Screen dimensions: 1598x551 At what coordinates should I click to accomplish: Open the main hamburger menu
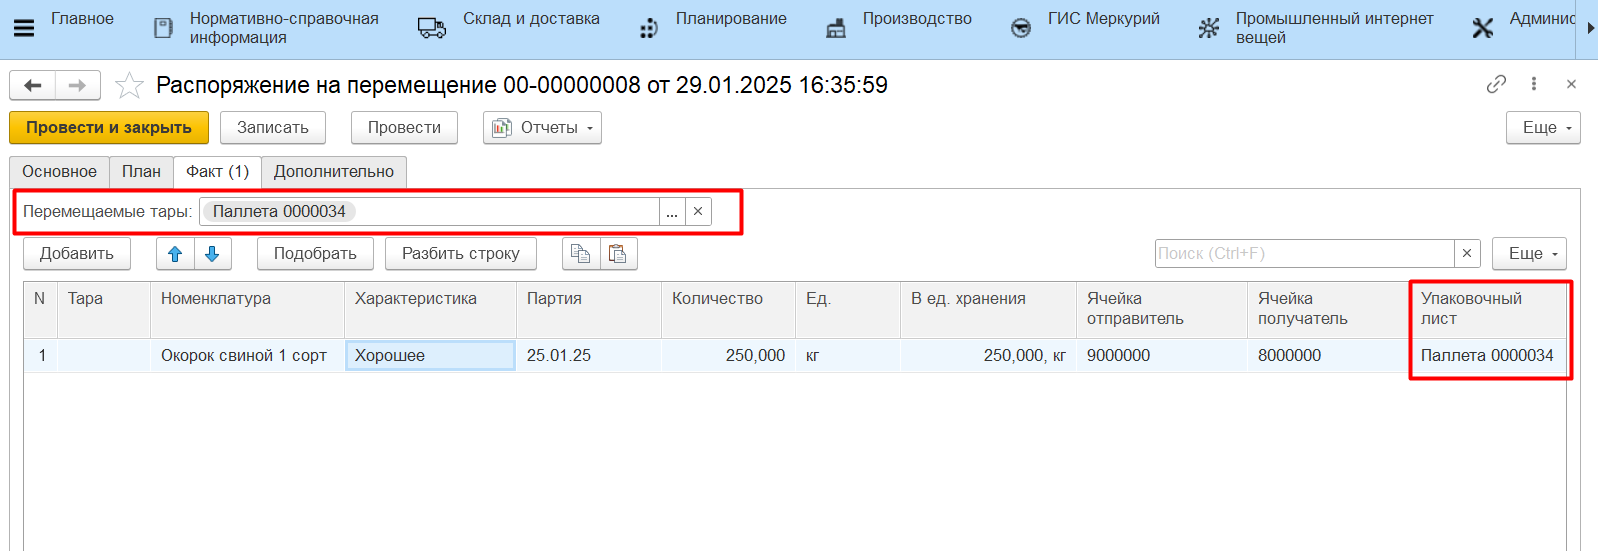tap(24, 28)
